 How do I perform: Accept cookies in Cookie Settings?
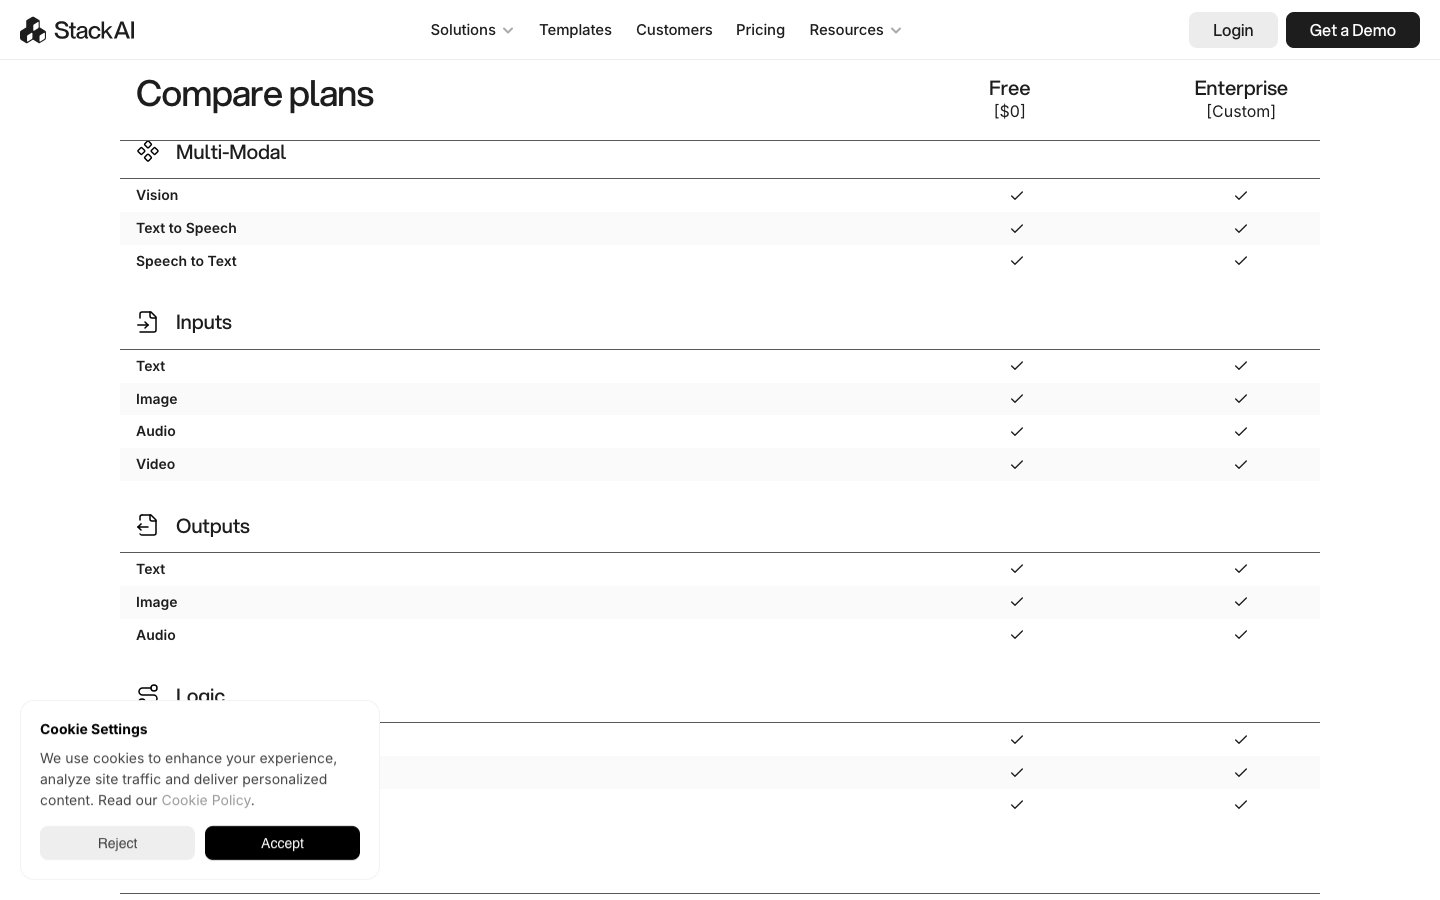[x=282, y=843]
